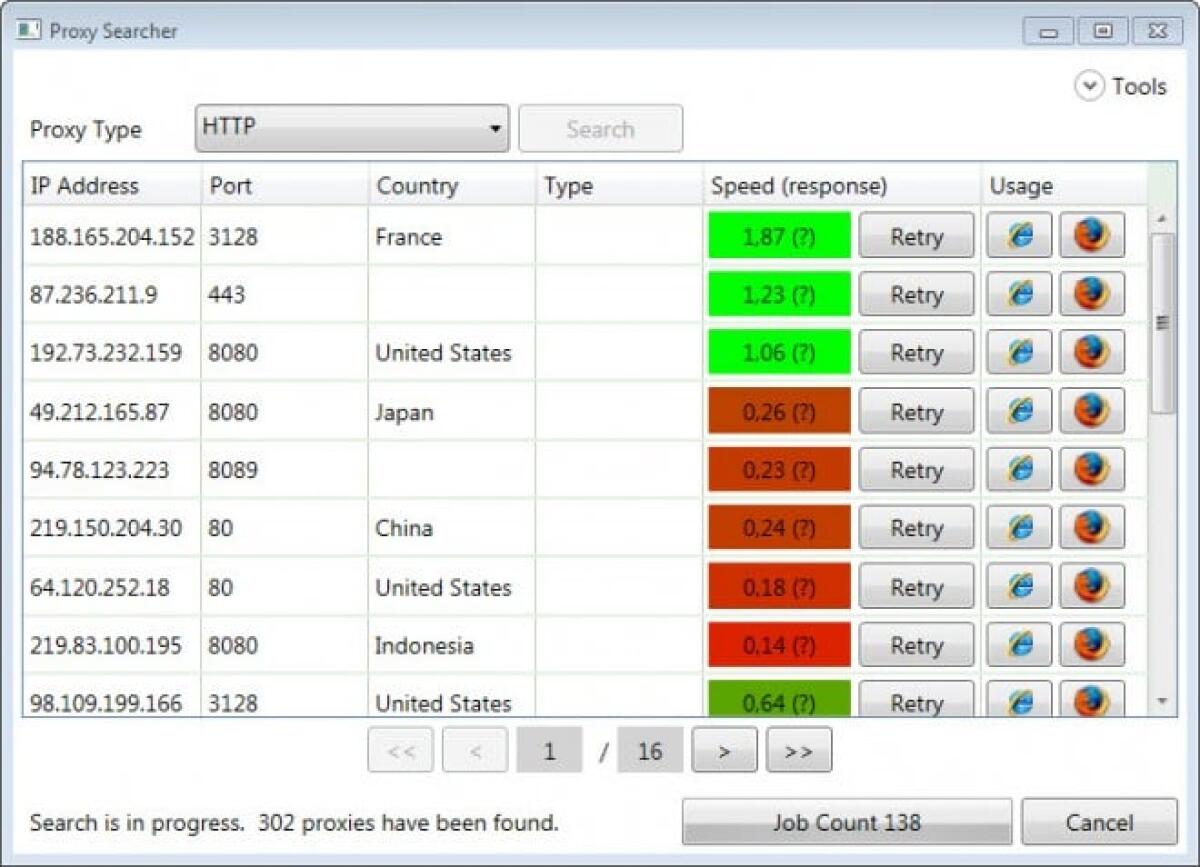Launch Firefox using proxy 87.236.211.9

[1092, 294]
